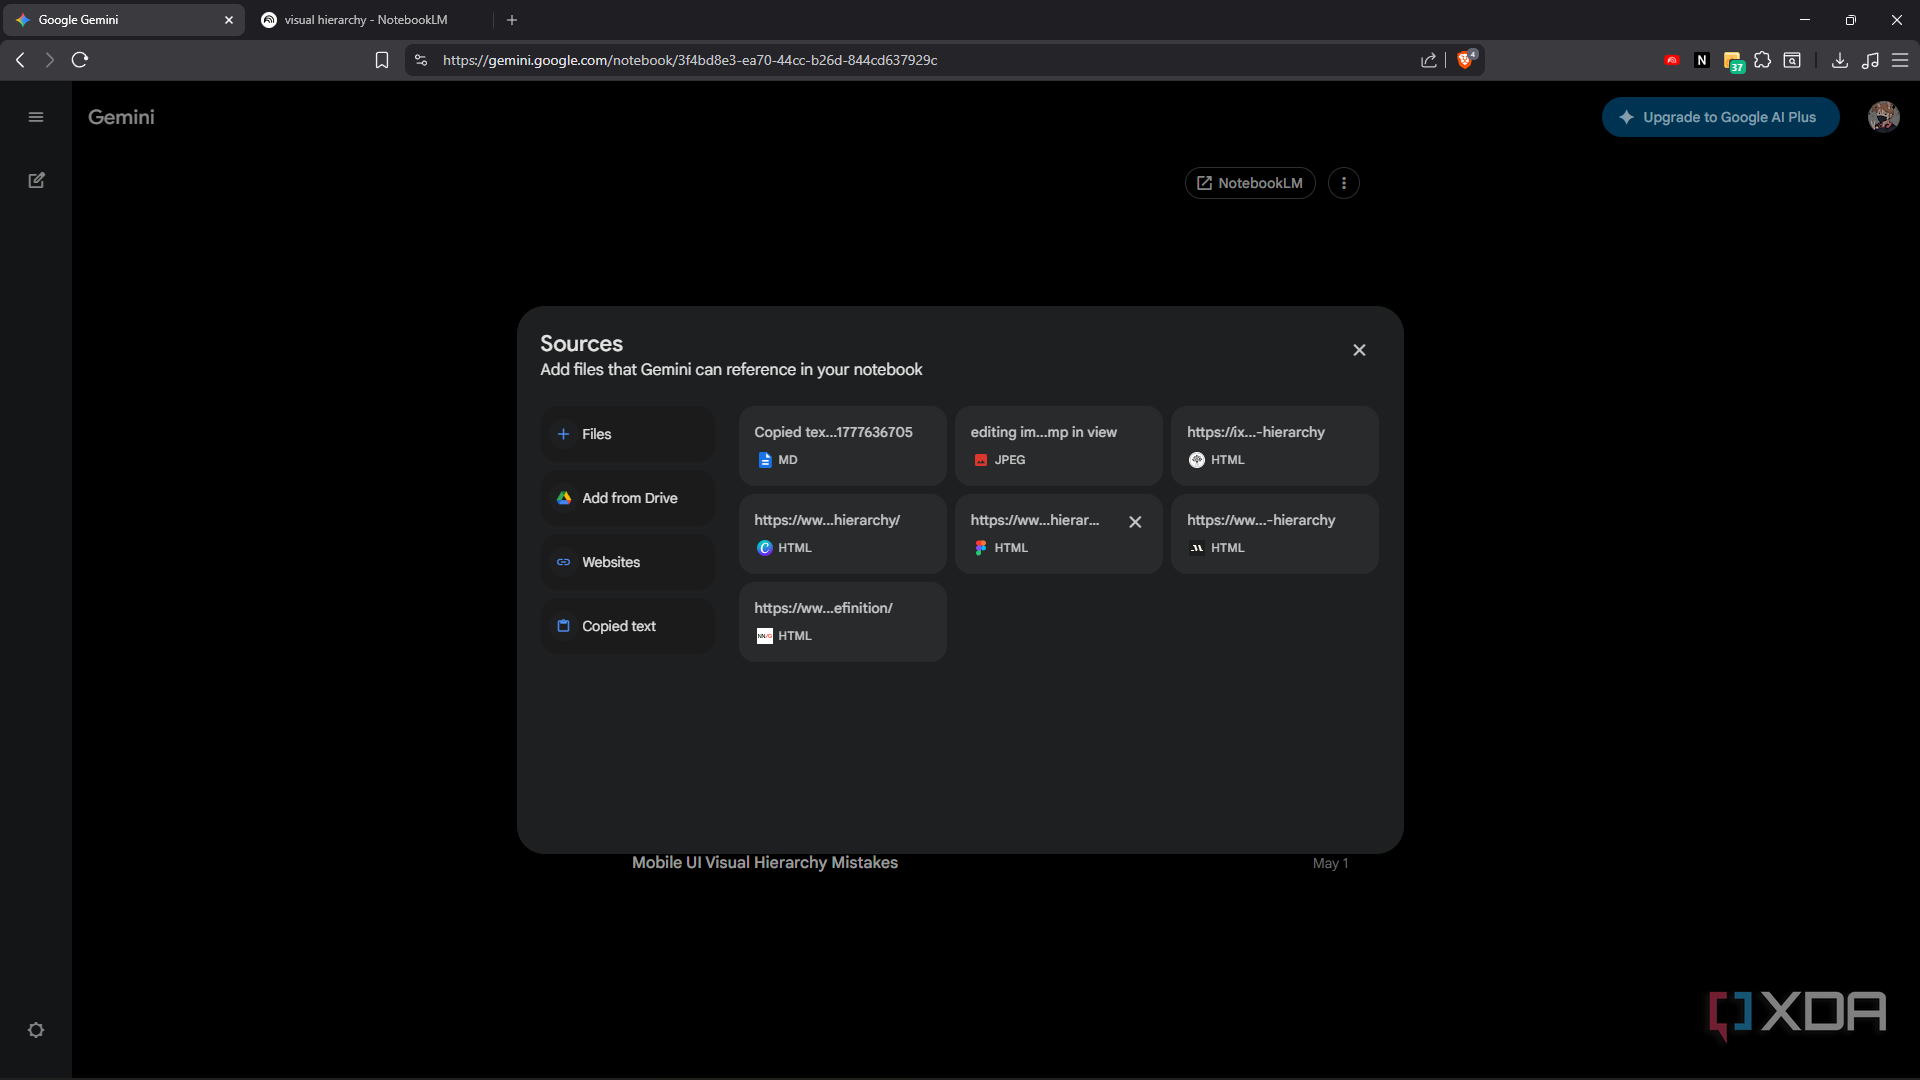Screen dimensions: 1920x1080
Task: Close the Google Gemini tab
Action: pos(229,20)
